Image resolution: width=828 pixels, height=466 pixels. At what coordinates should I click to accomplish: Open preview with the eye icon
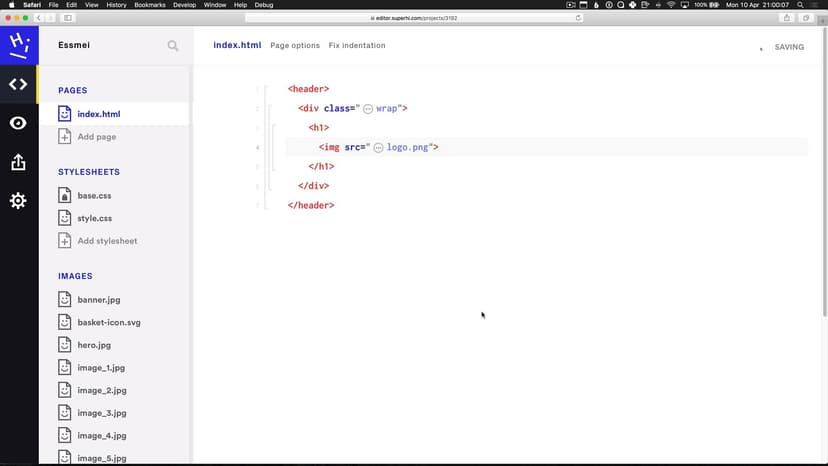point(18,123)
